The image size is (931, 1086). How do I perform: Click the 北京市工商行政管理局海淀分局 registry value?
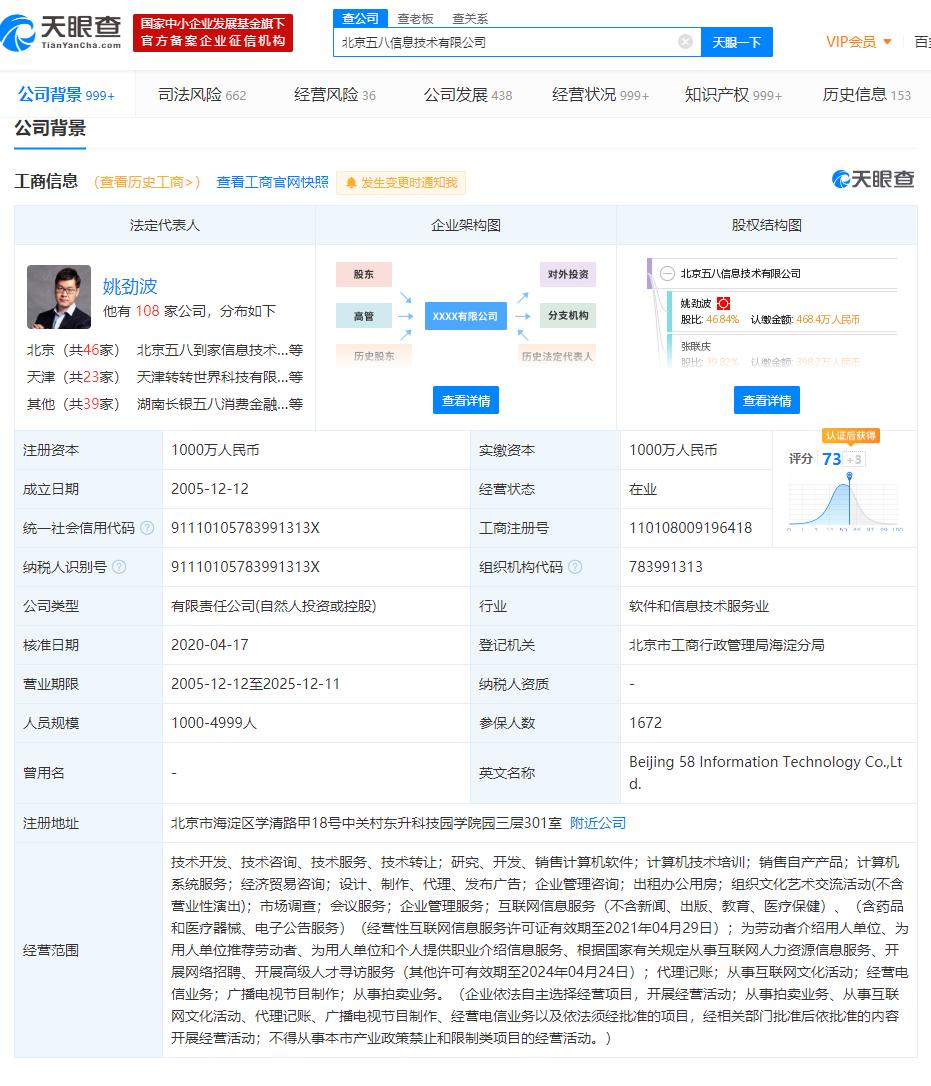click(727, 645)
